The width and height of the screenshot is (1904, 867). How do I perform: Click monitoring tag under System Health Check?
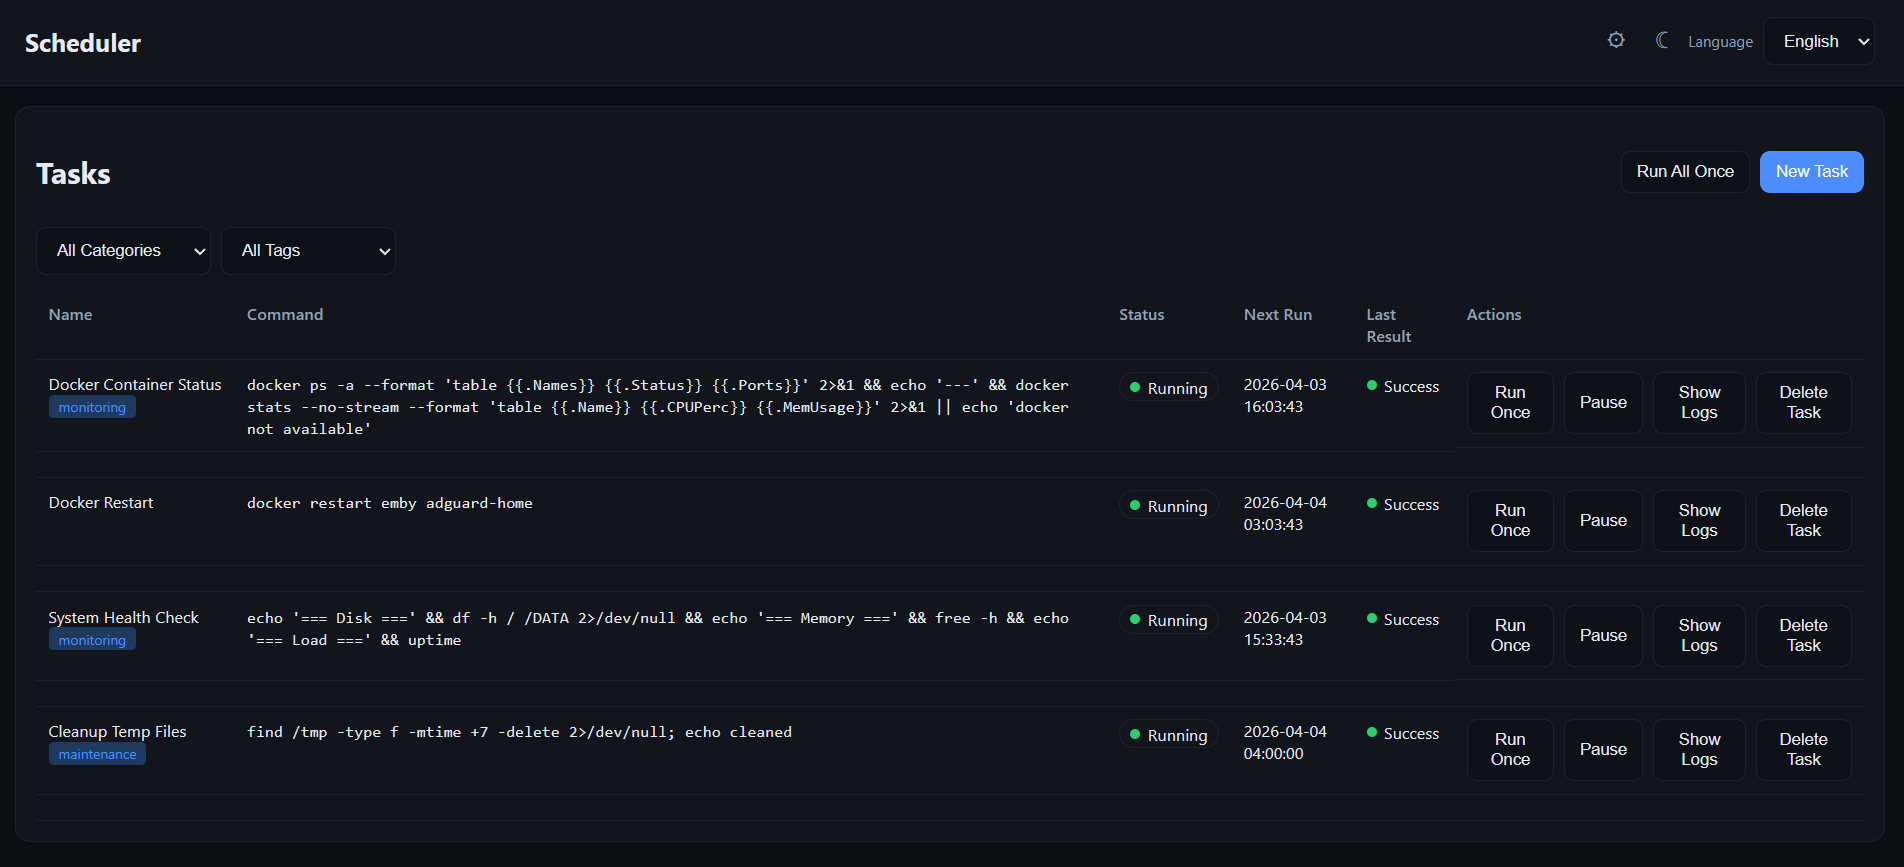92,641
